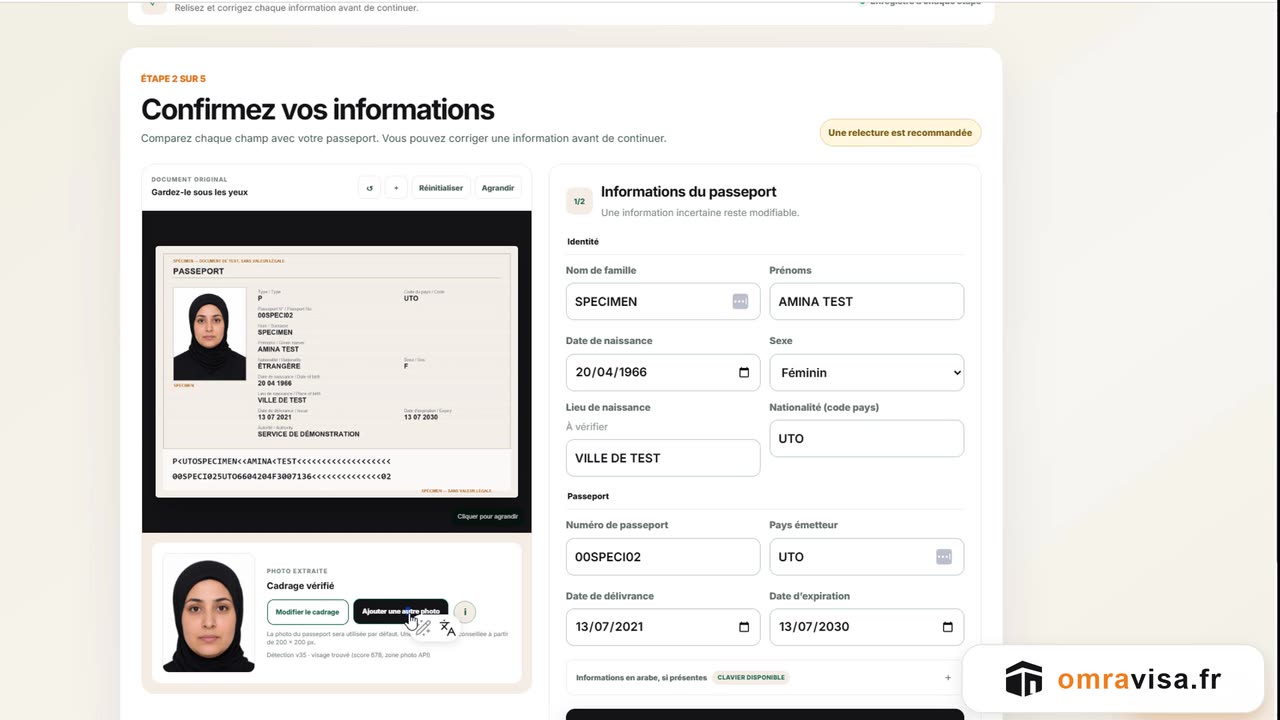Click the autofill icon in Nom de famille

click(x=740, y=301)
